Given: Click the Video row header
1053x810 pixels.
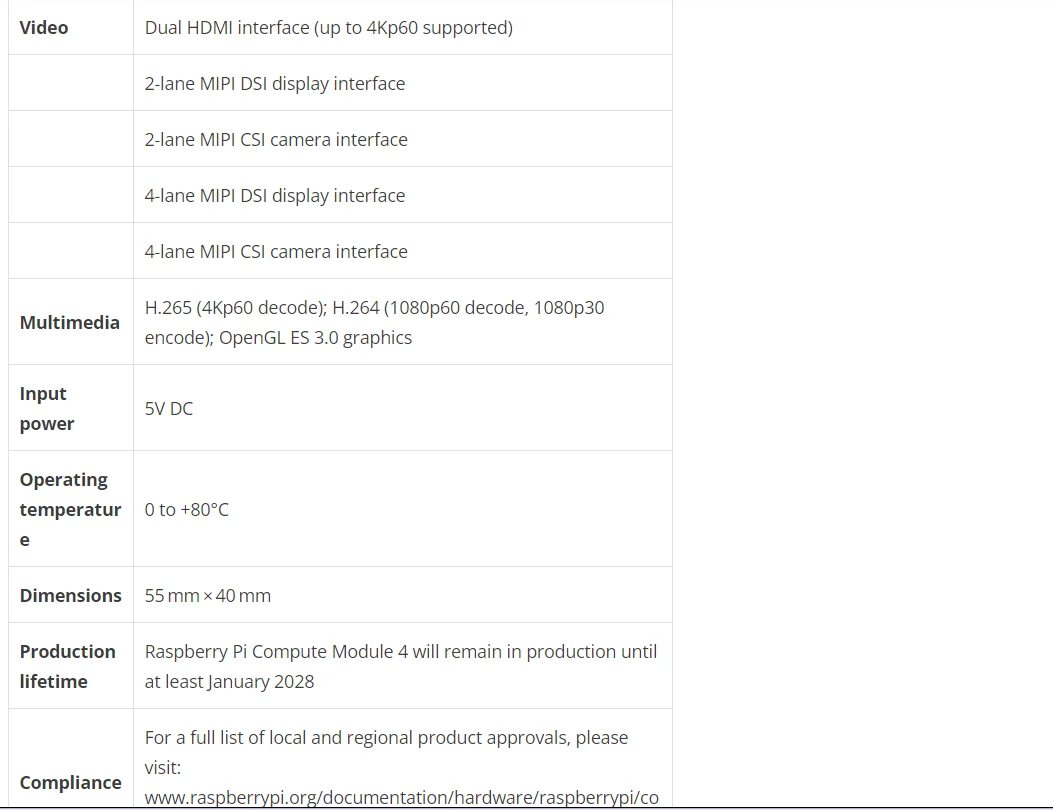Looking at the screenshot, I should click(x=44, y=28).
